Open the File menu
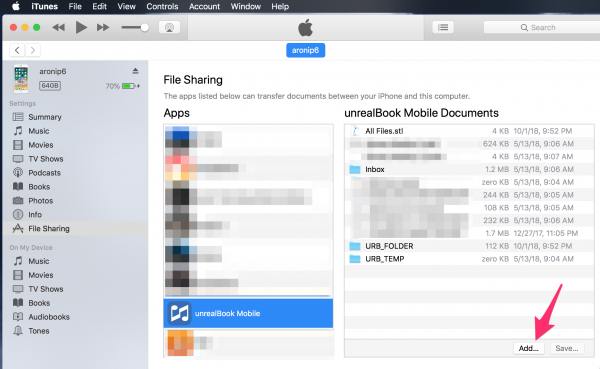Screen dimensions: 600x369 [75, 7]
